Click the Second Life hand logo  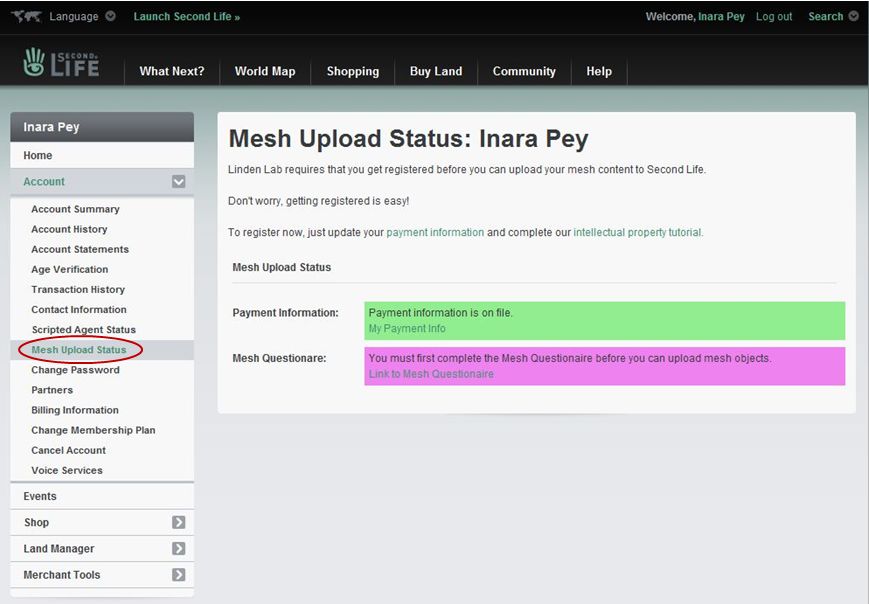35,62
